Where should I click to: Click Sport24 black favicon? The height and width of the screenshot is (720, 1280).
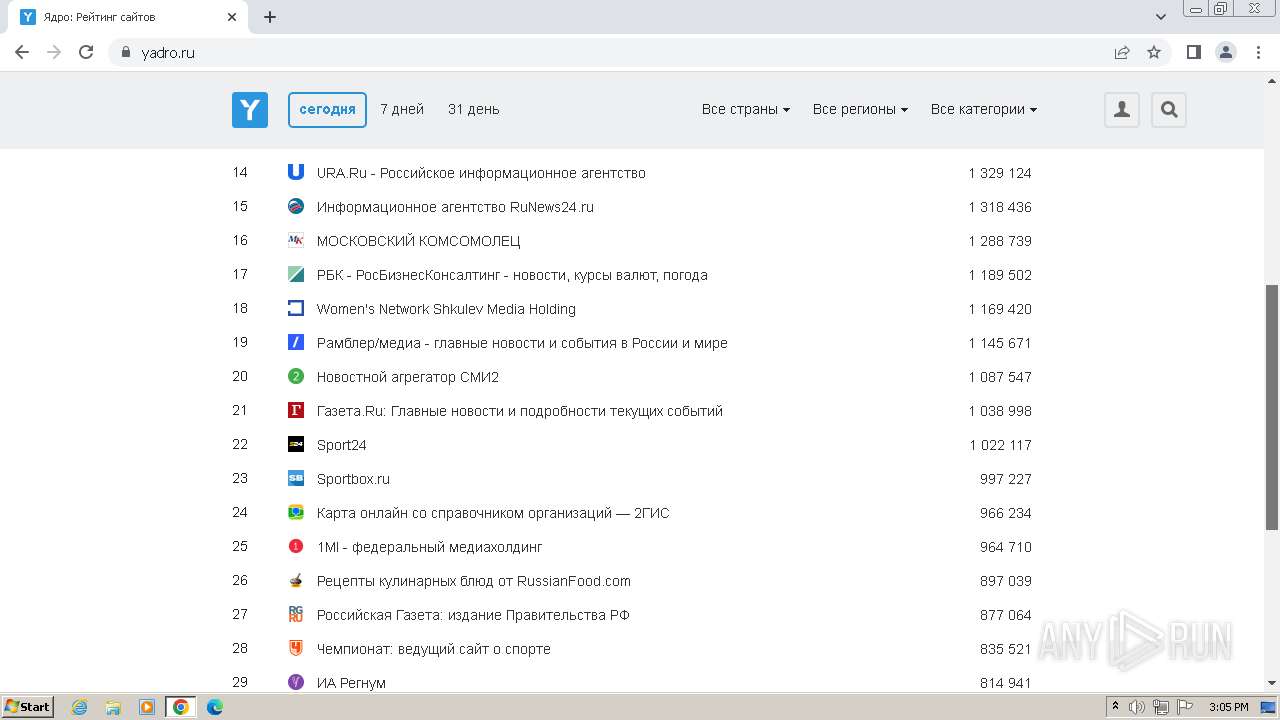point(296,444)
